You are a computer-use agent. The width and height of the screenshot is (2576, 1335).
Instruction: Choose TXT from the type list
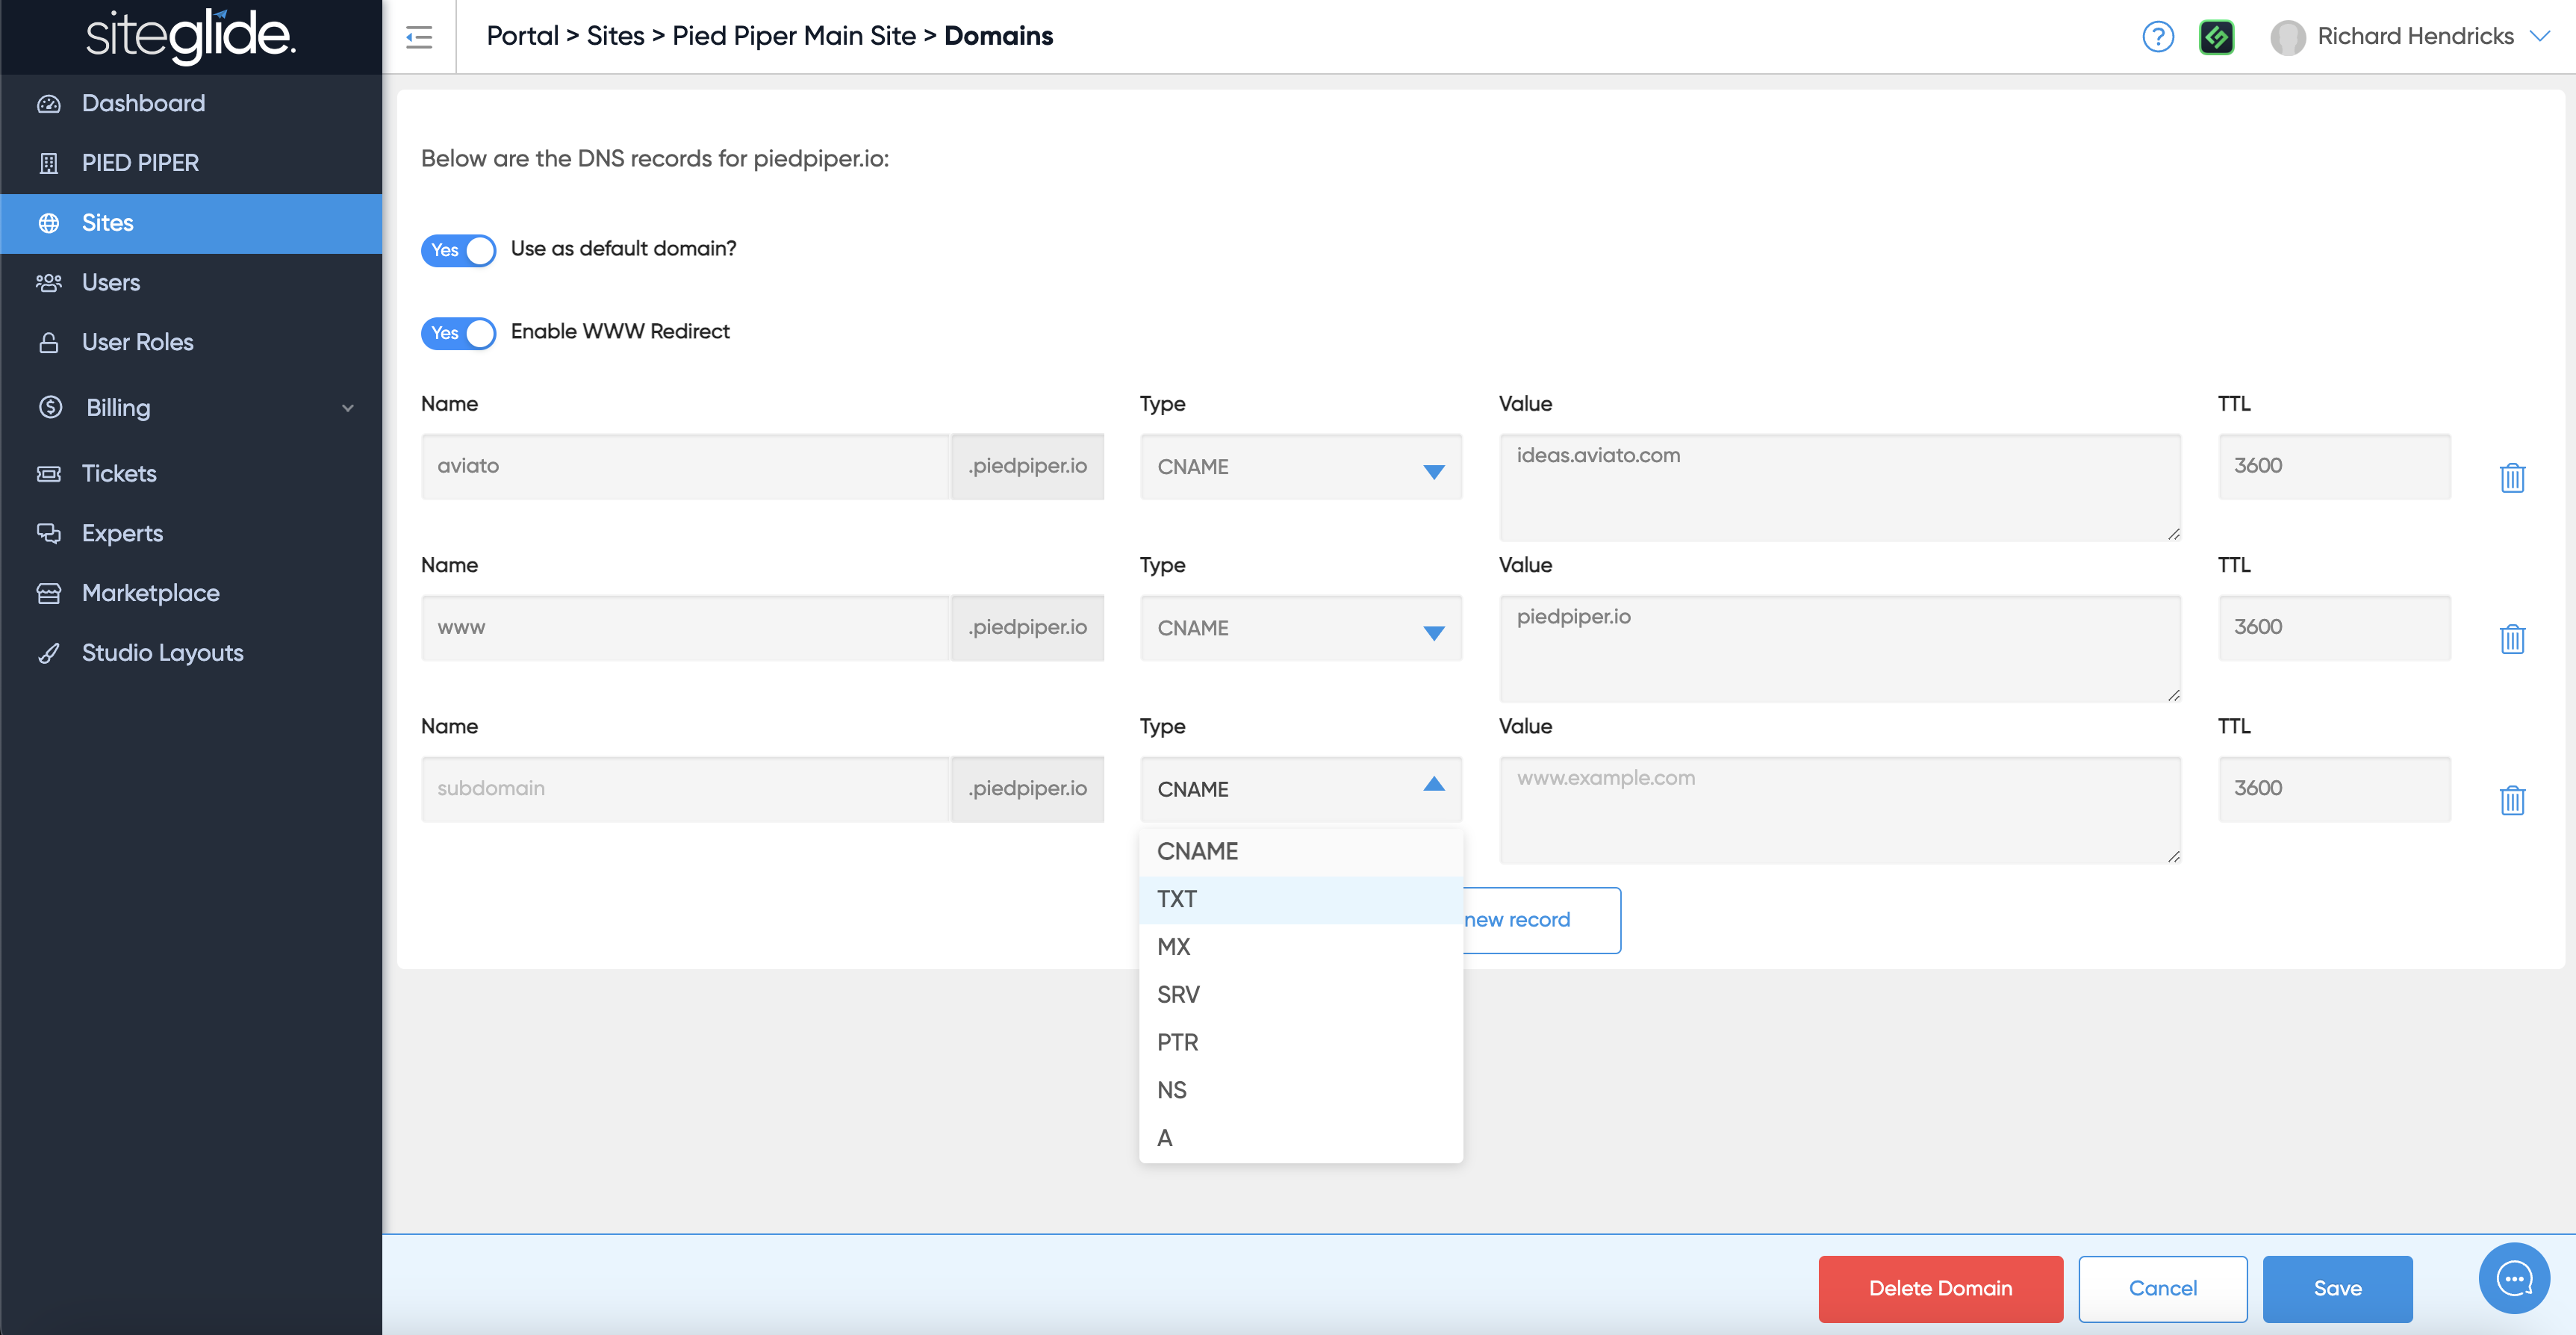coord(1177,899)
